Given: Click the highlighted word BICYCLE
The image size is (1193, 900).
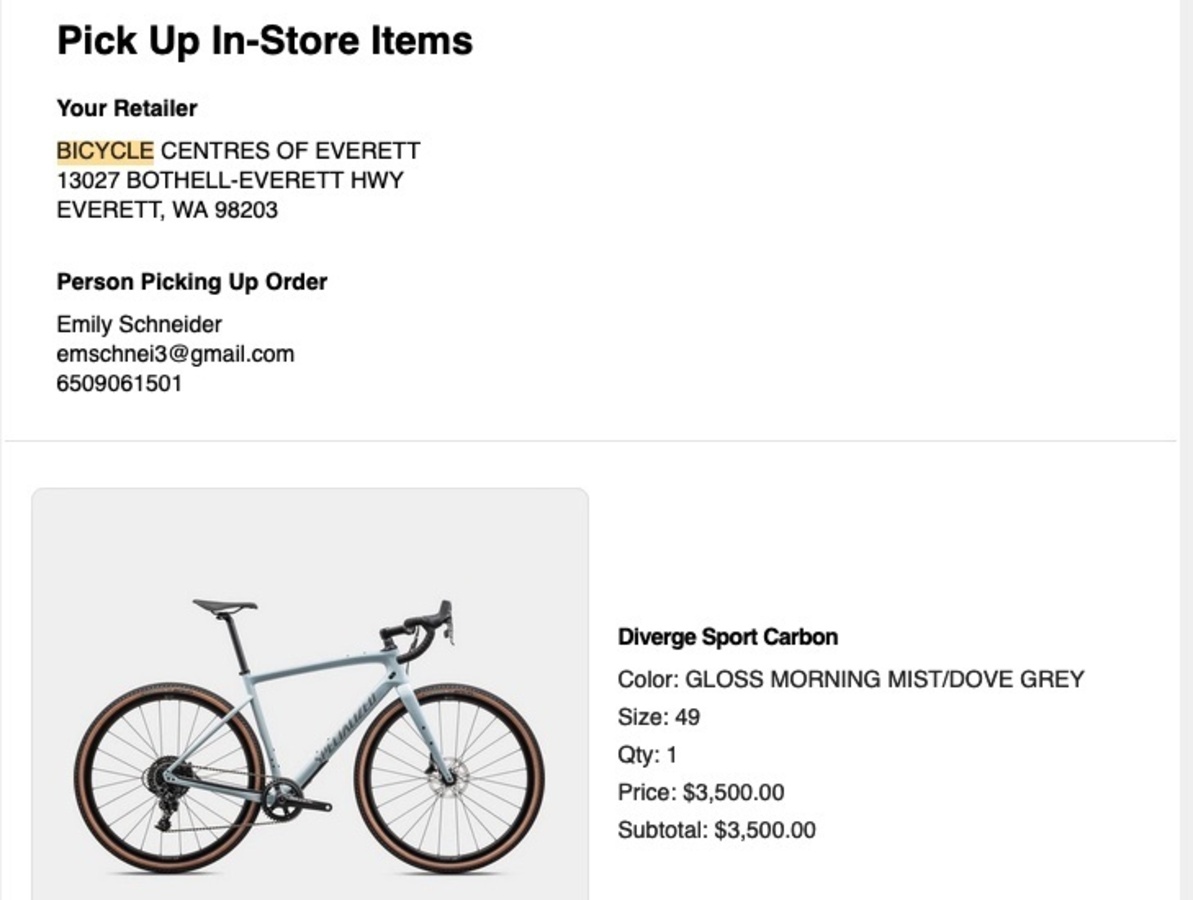Looking at the screenshot, I should [x=105, y=151].
